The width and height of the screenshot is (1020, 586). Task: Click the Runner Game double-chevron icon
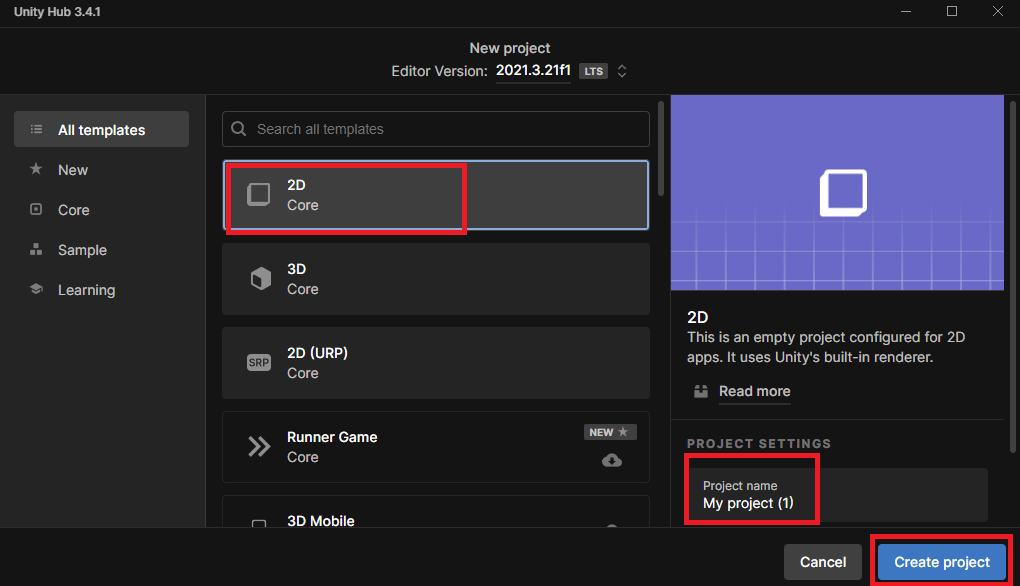259,447
